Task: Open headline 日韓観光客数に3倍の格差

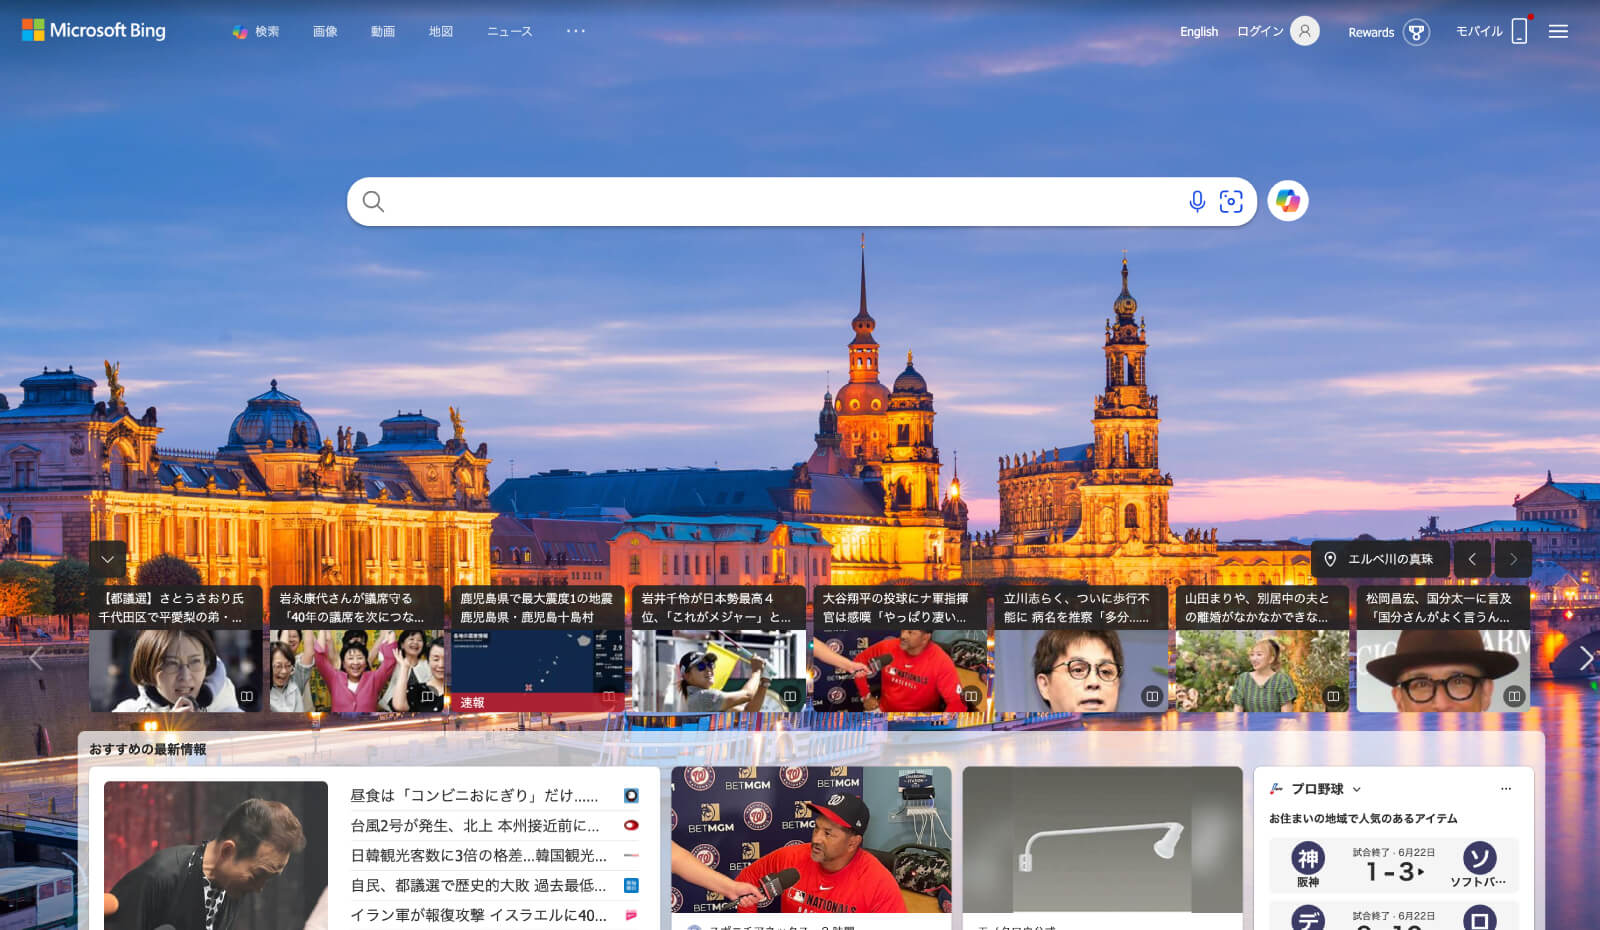Action: point(478,856)
